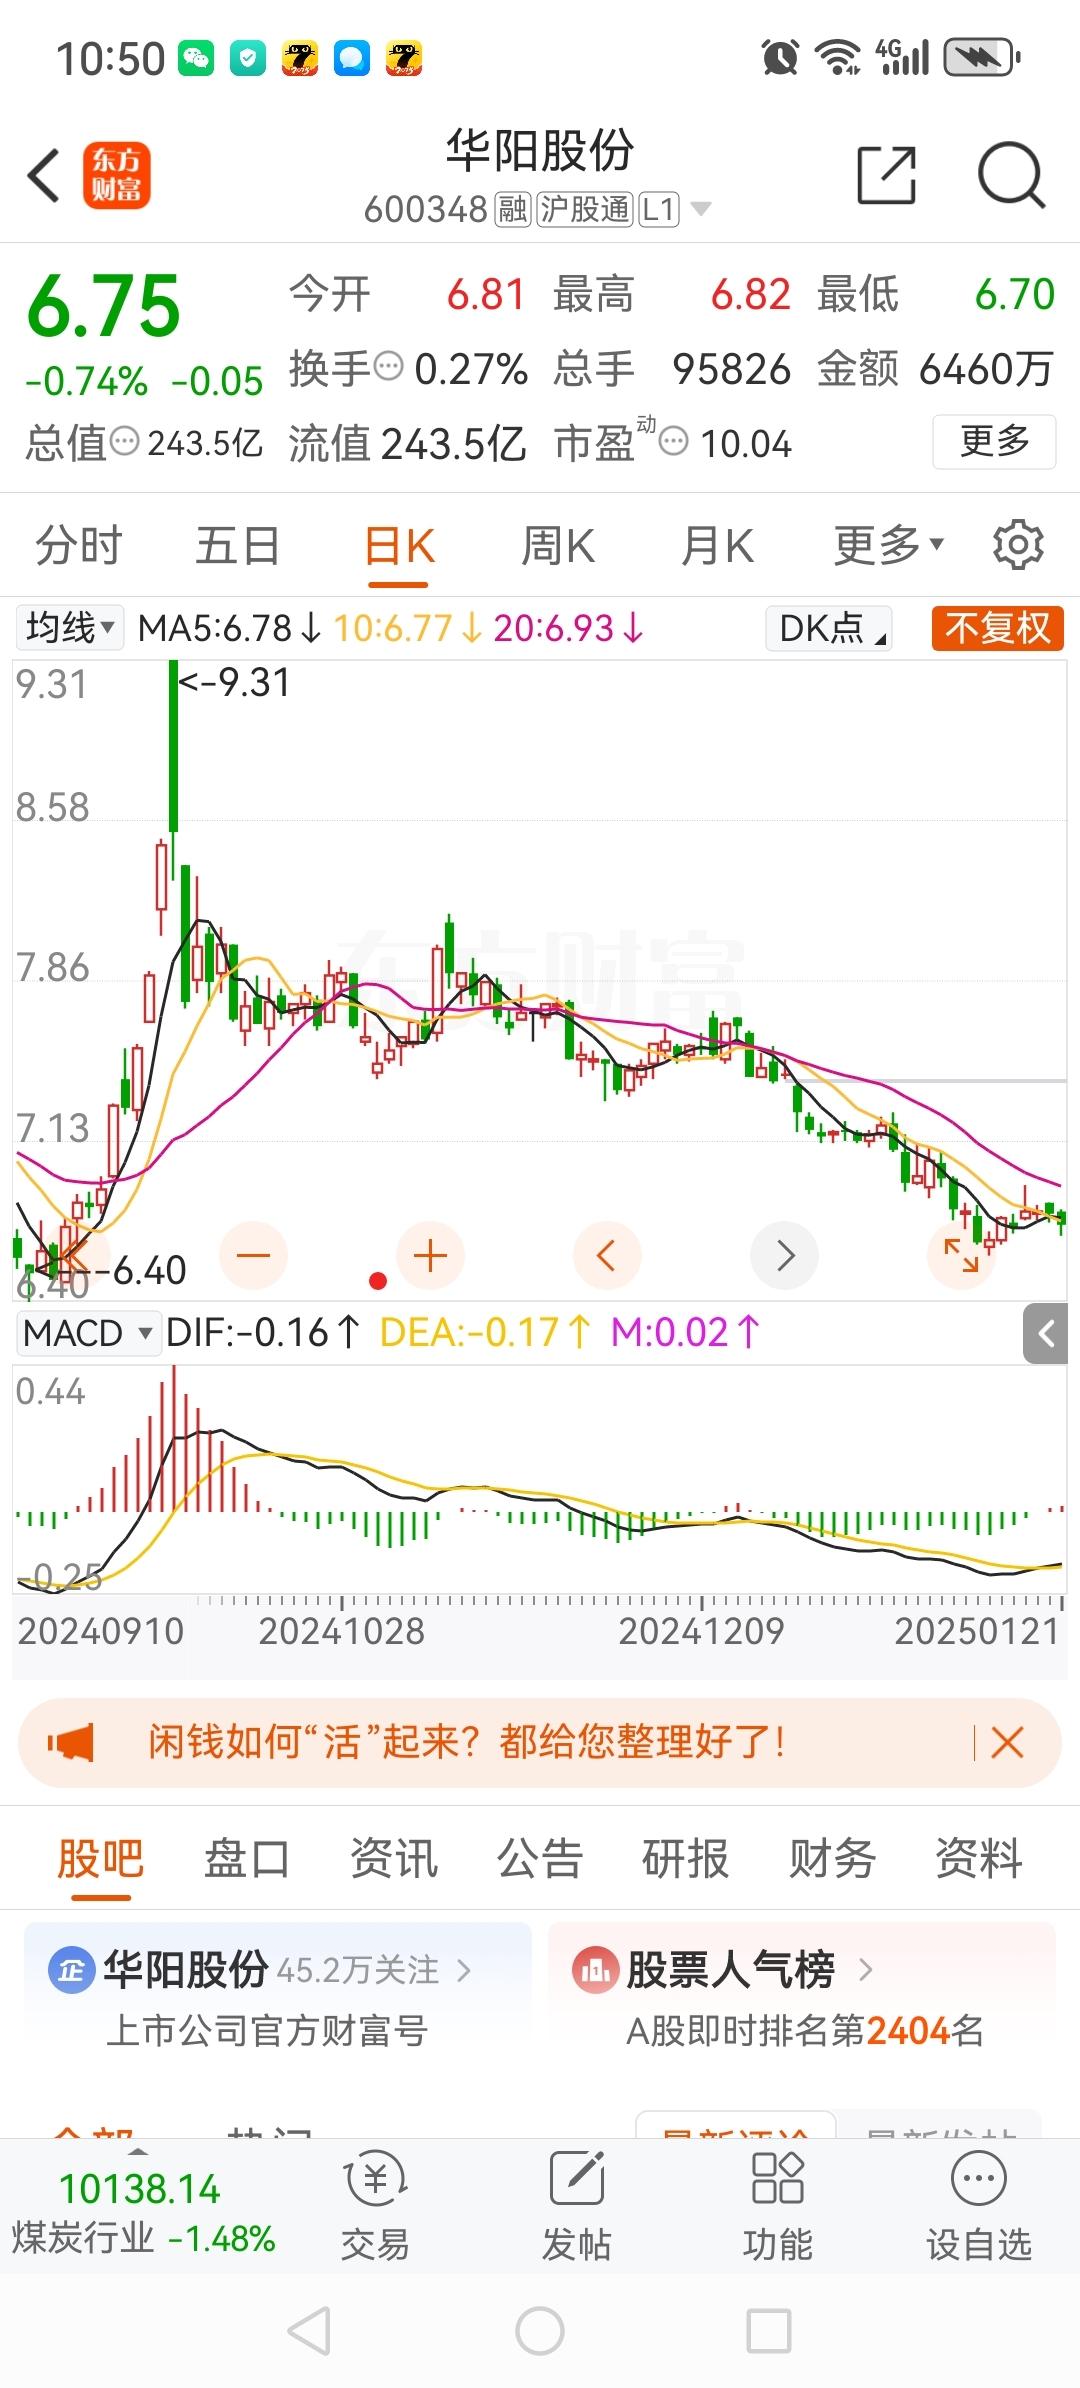Tap the 融 margin badge
The width and height of the screenshot is (1080, 2388).
tap(513, 209)
